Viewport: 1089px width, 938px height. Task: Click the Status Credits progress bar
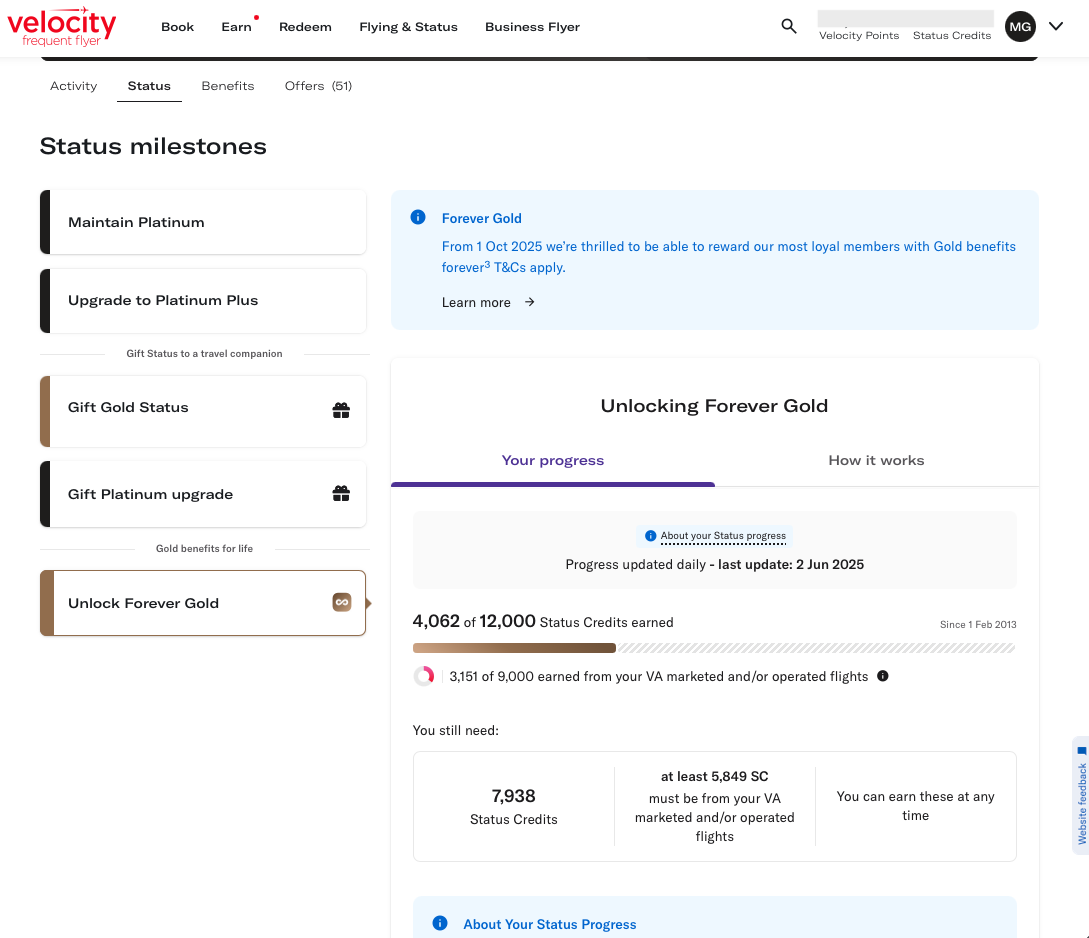point(714,648)
